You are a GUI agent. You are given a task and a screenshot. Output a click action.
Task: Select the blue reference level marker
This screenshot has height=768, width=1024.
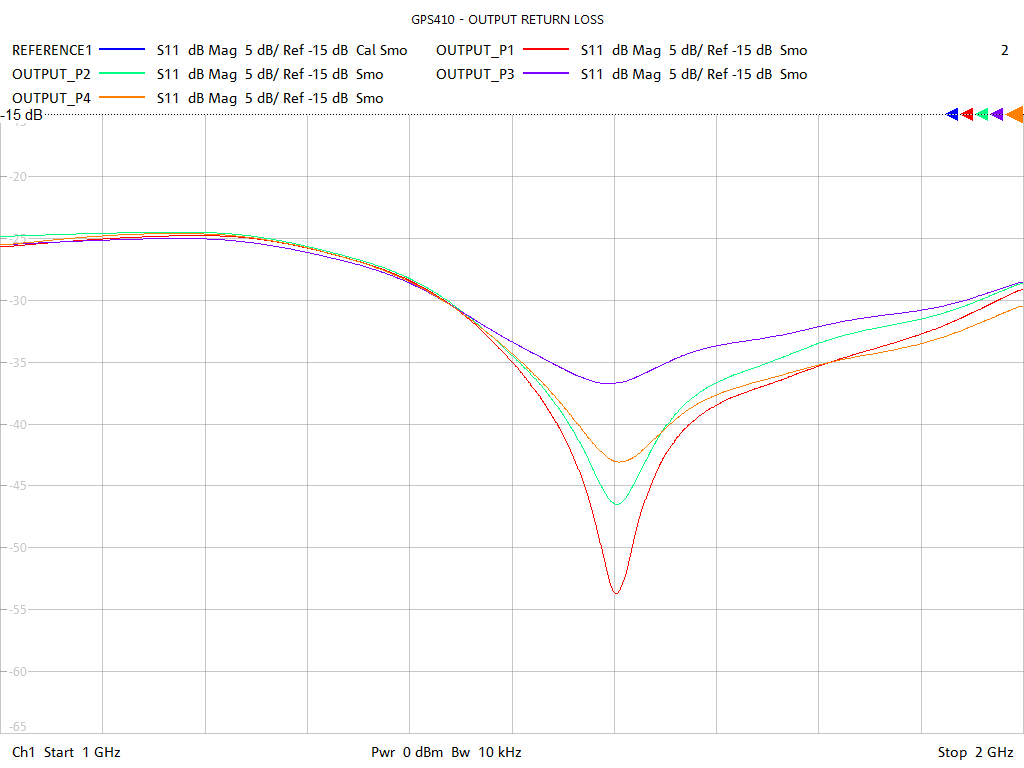tap(952, 115)
